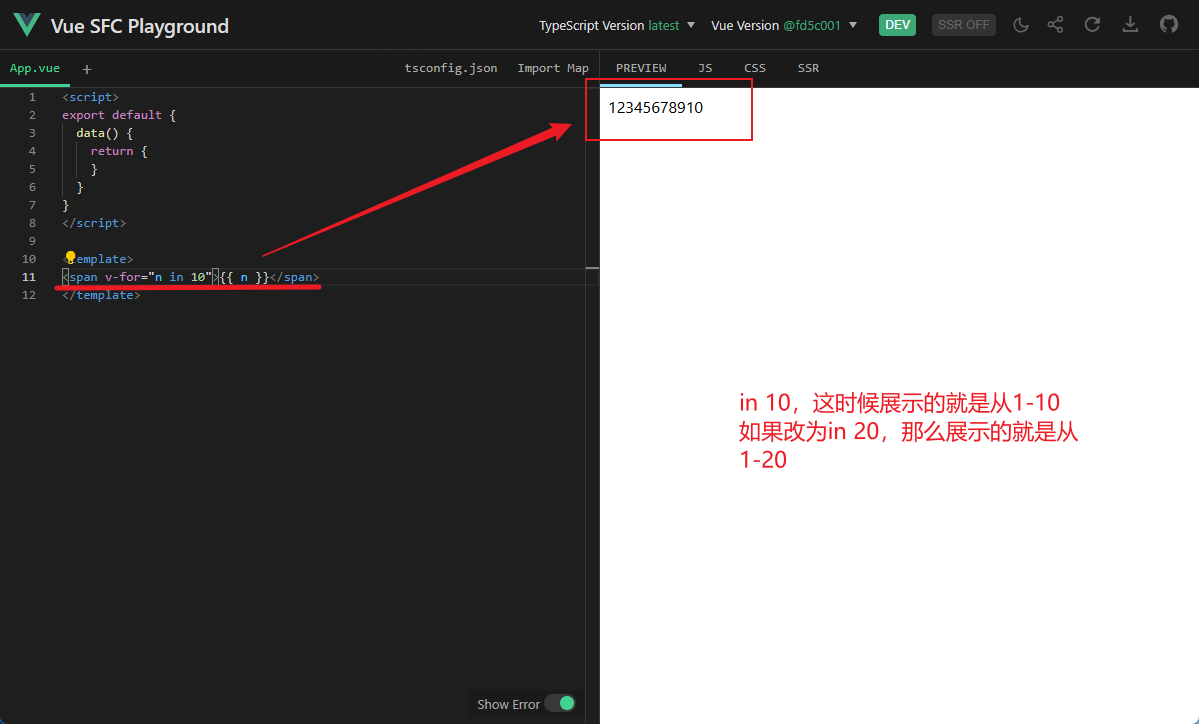The width and height of the screenshot is (1199, 724).
Task: Open the GitHub repository icon
Action: pos(1168,24)
